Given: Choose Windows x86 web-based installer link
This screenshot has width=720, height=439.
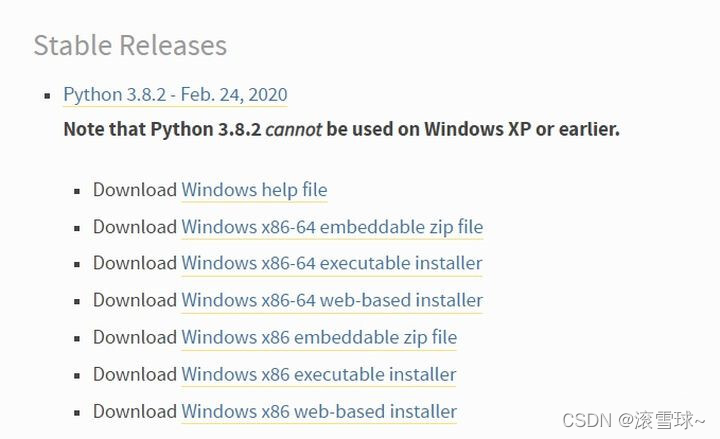Looking at the screenshot, I should tap(319, 411).
